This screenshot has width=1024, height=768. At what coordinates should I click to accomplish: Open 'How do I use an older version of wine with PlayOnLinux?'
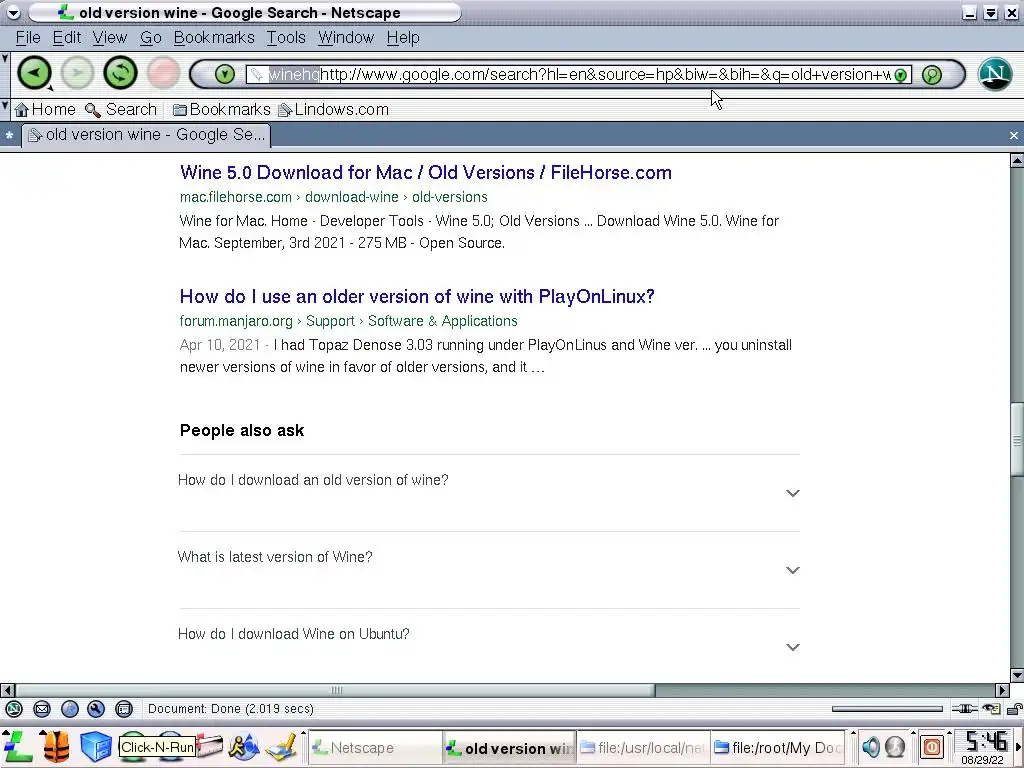pos(417,296)
